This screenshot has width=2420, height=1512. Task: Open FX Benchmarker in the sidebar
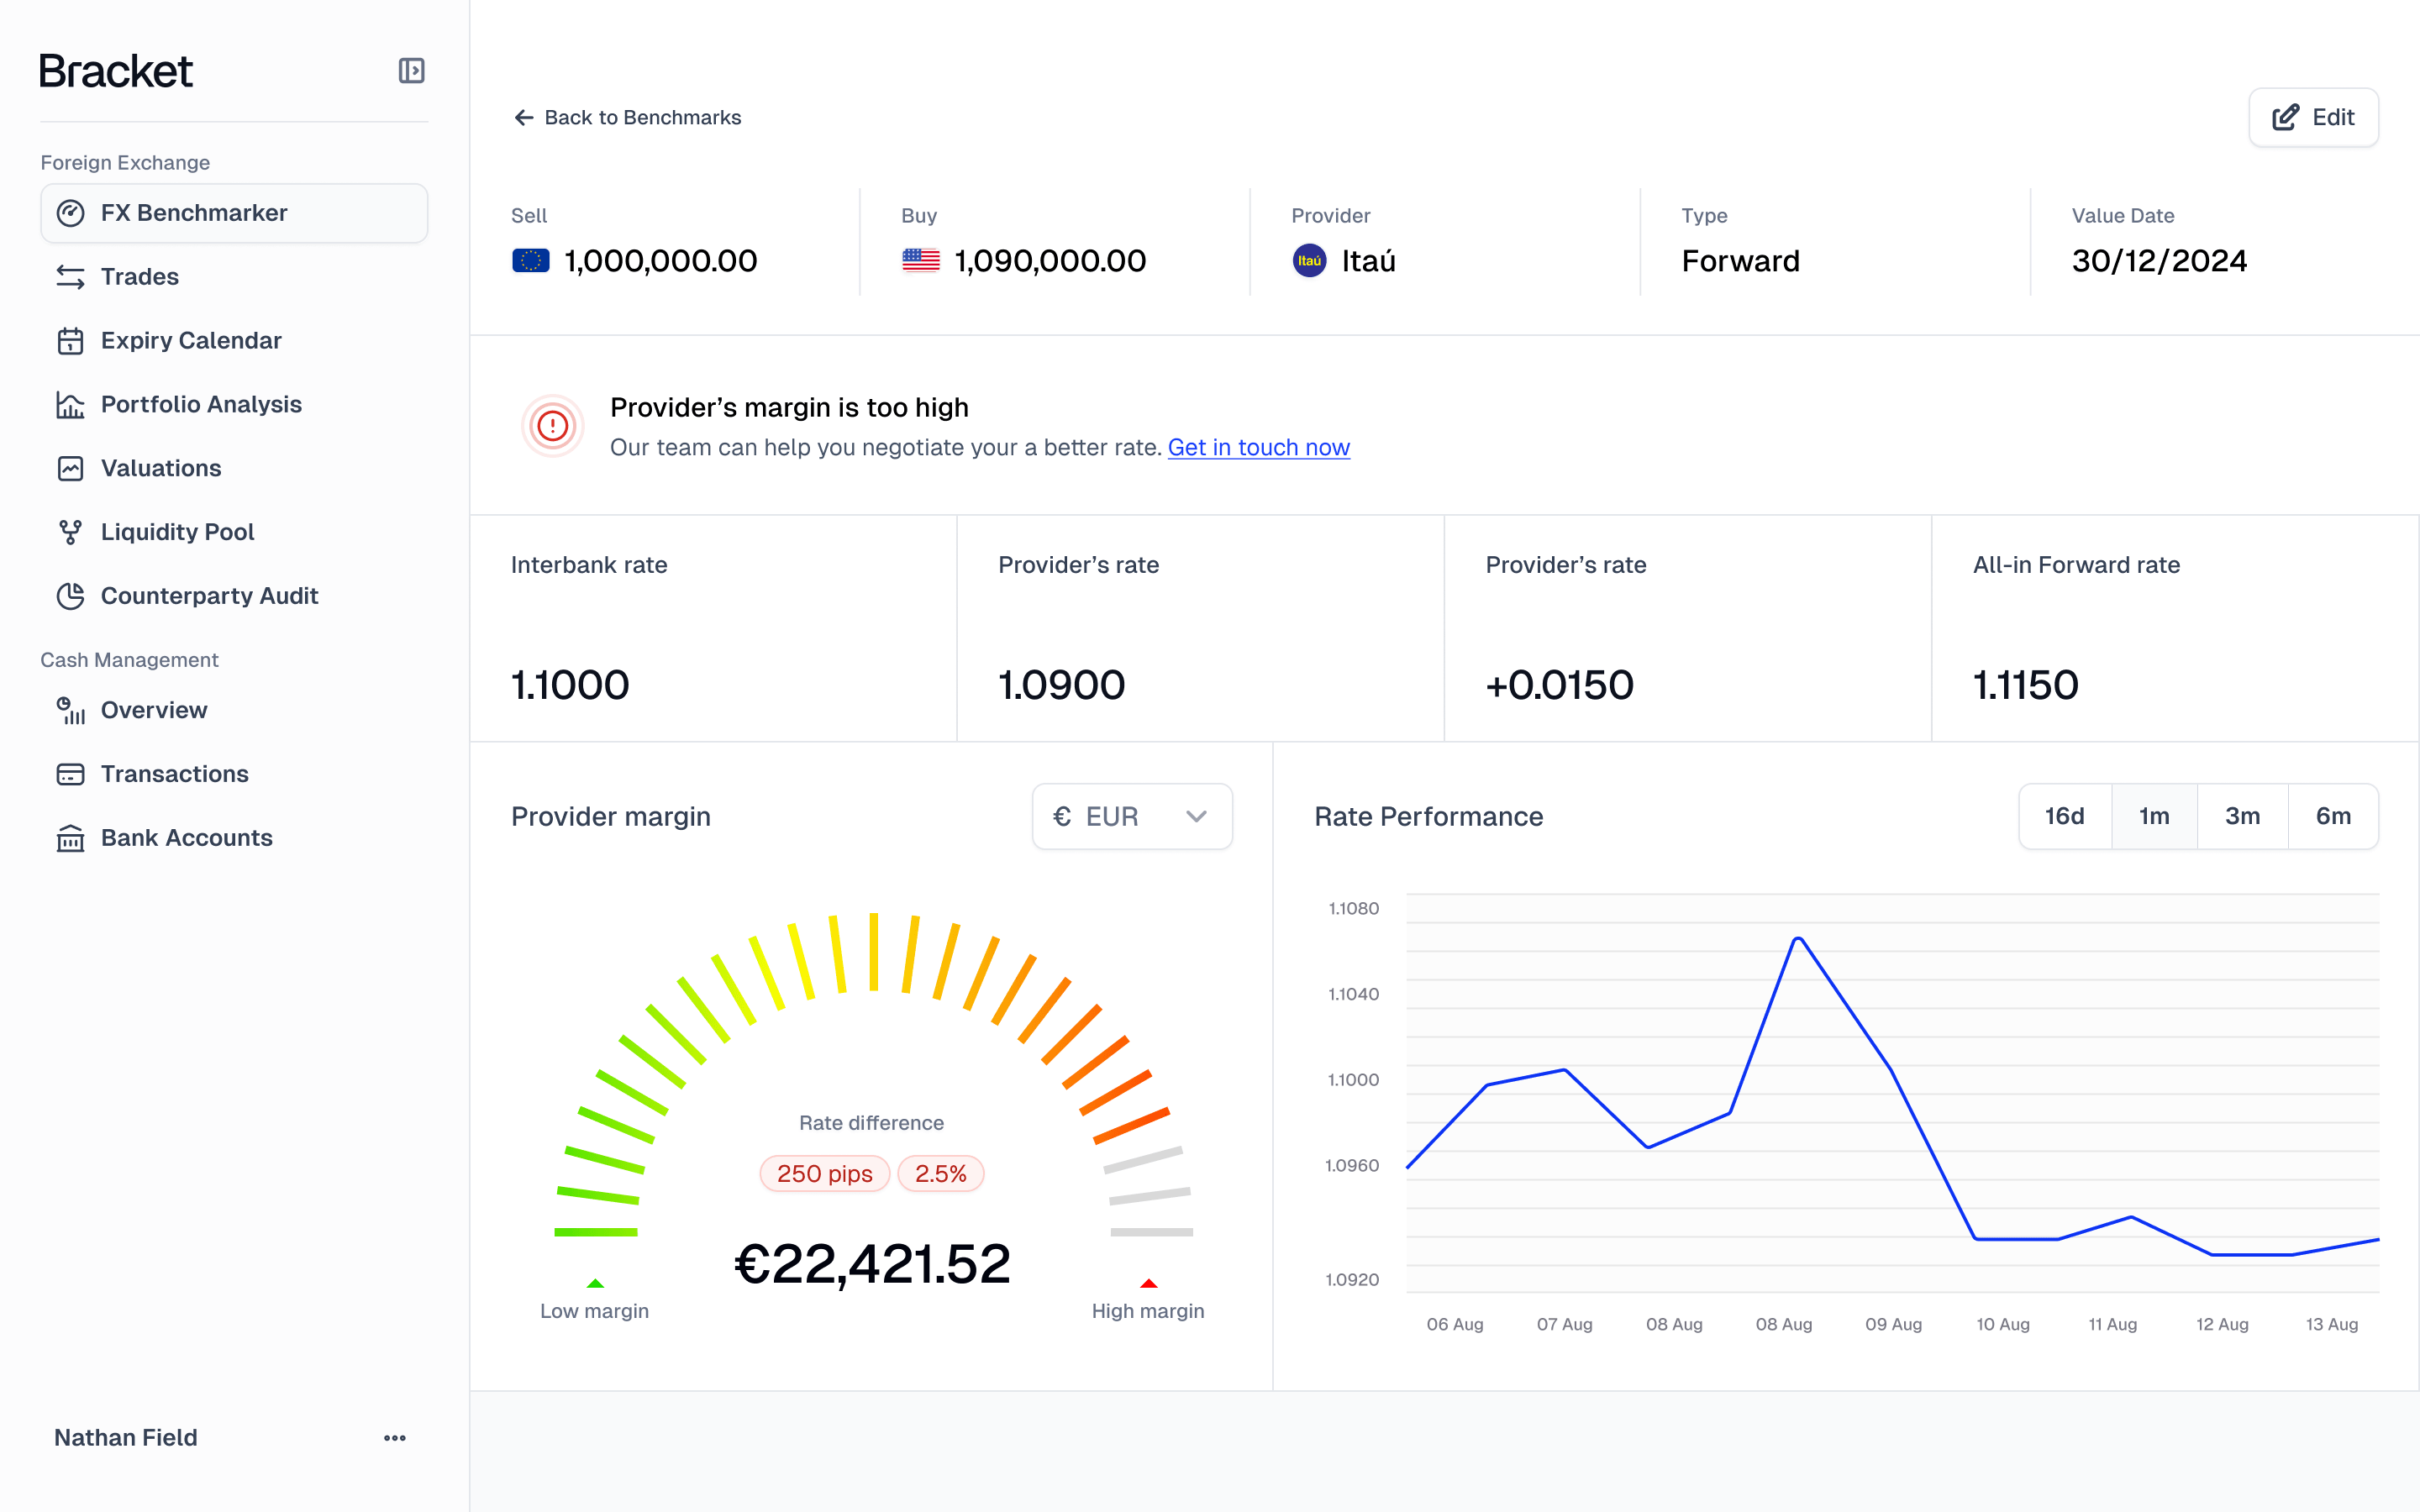click(x=234, y=213)
